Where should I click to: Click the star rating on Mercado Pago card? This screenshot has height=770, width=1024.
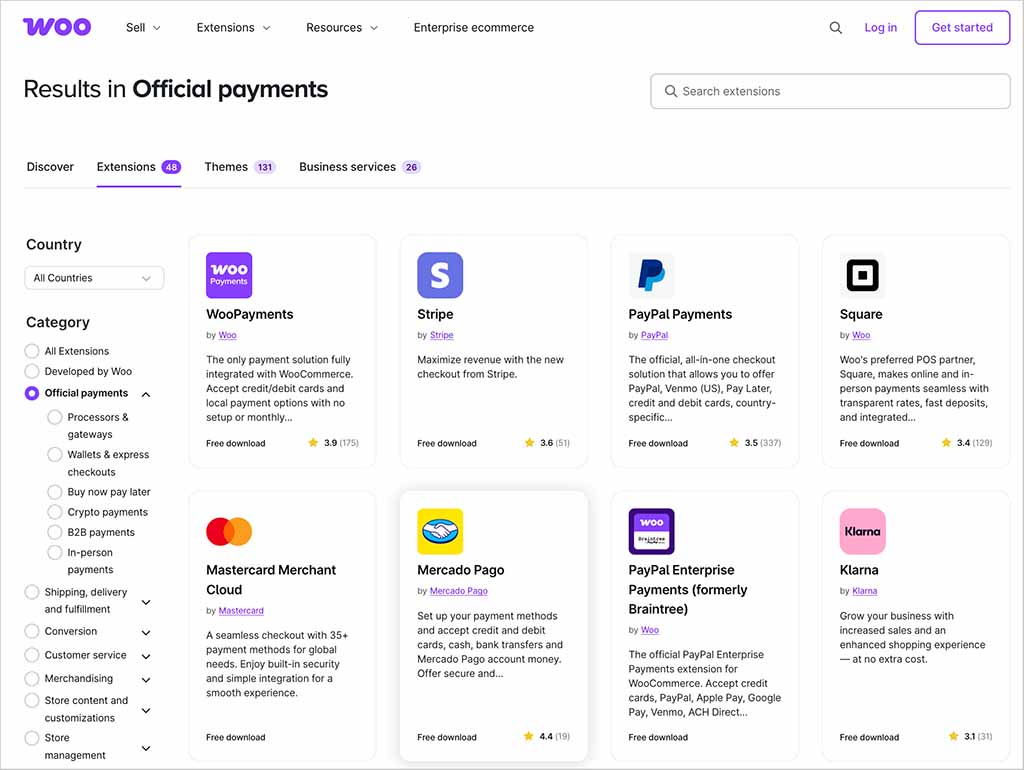tap(547, 737)
